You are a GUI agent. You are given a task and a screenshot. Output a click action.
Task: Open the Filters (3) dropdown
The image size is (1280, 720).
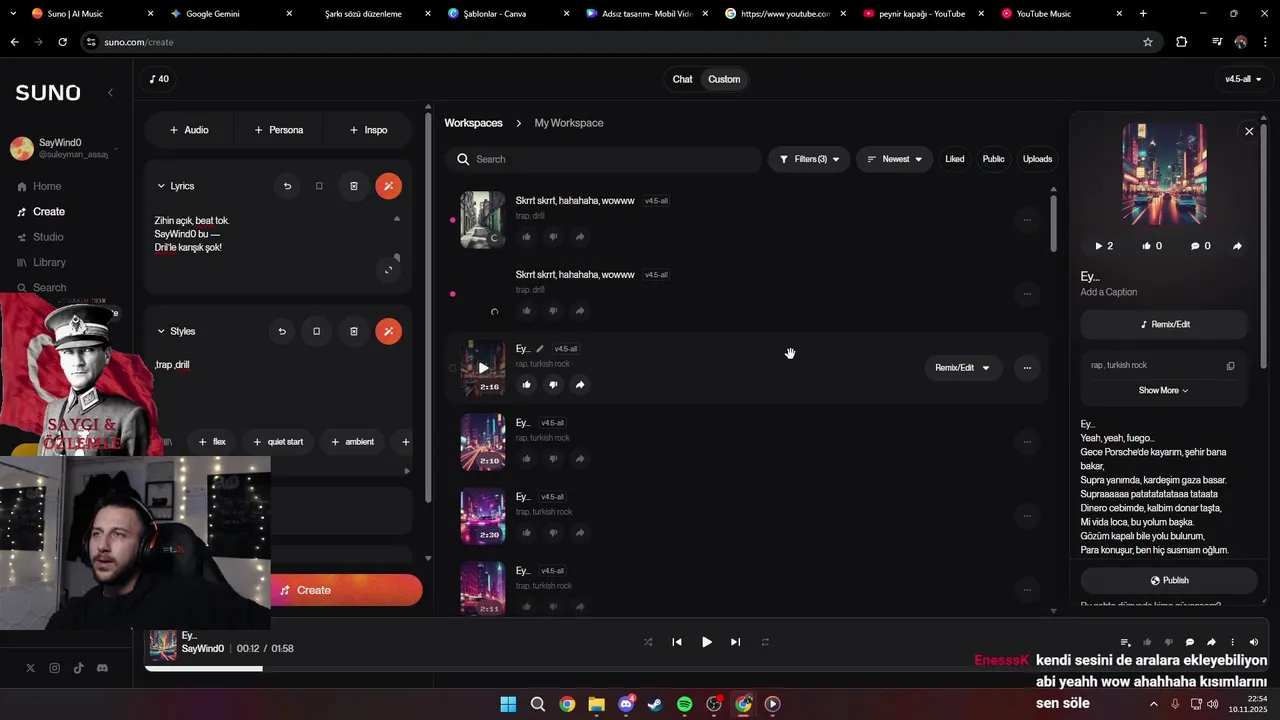(x=809, y=159)
